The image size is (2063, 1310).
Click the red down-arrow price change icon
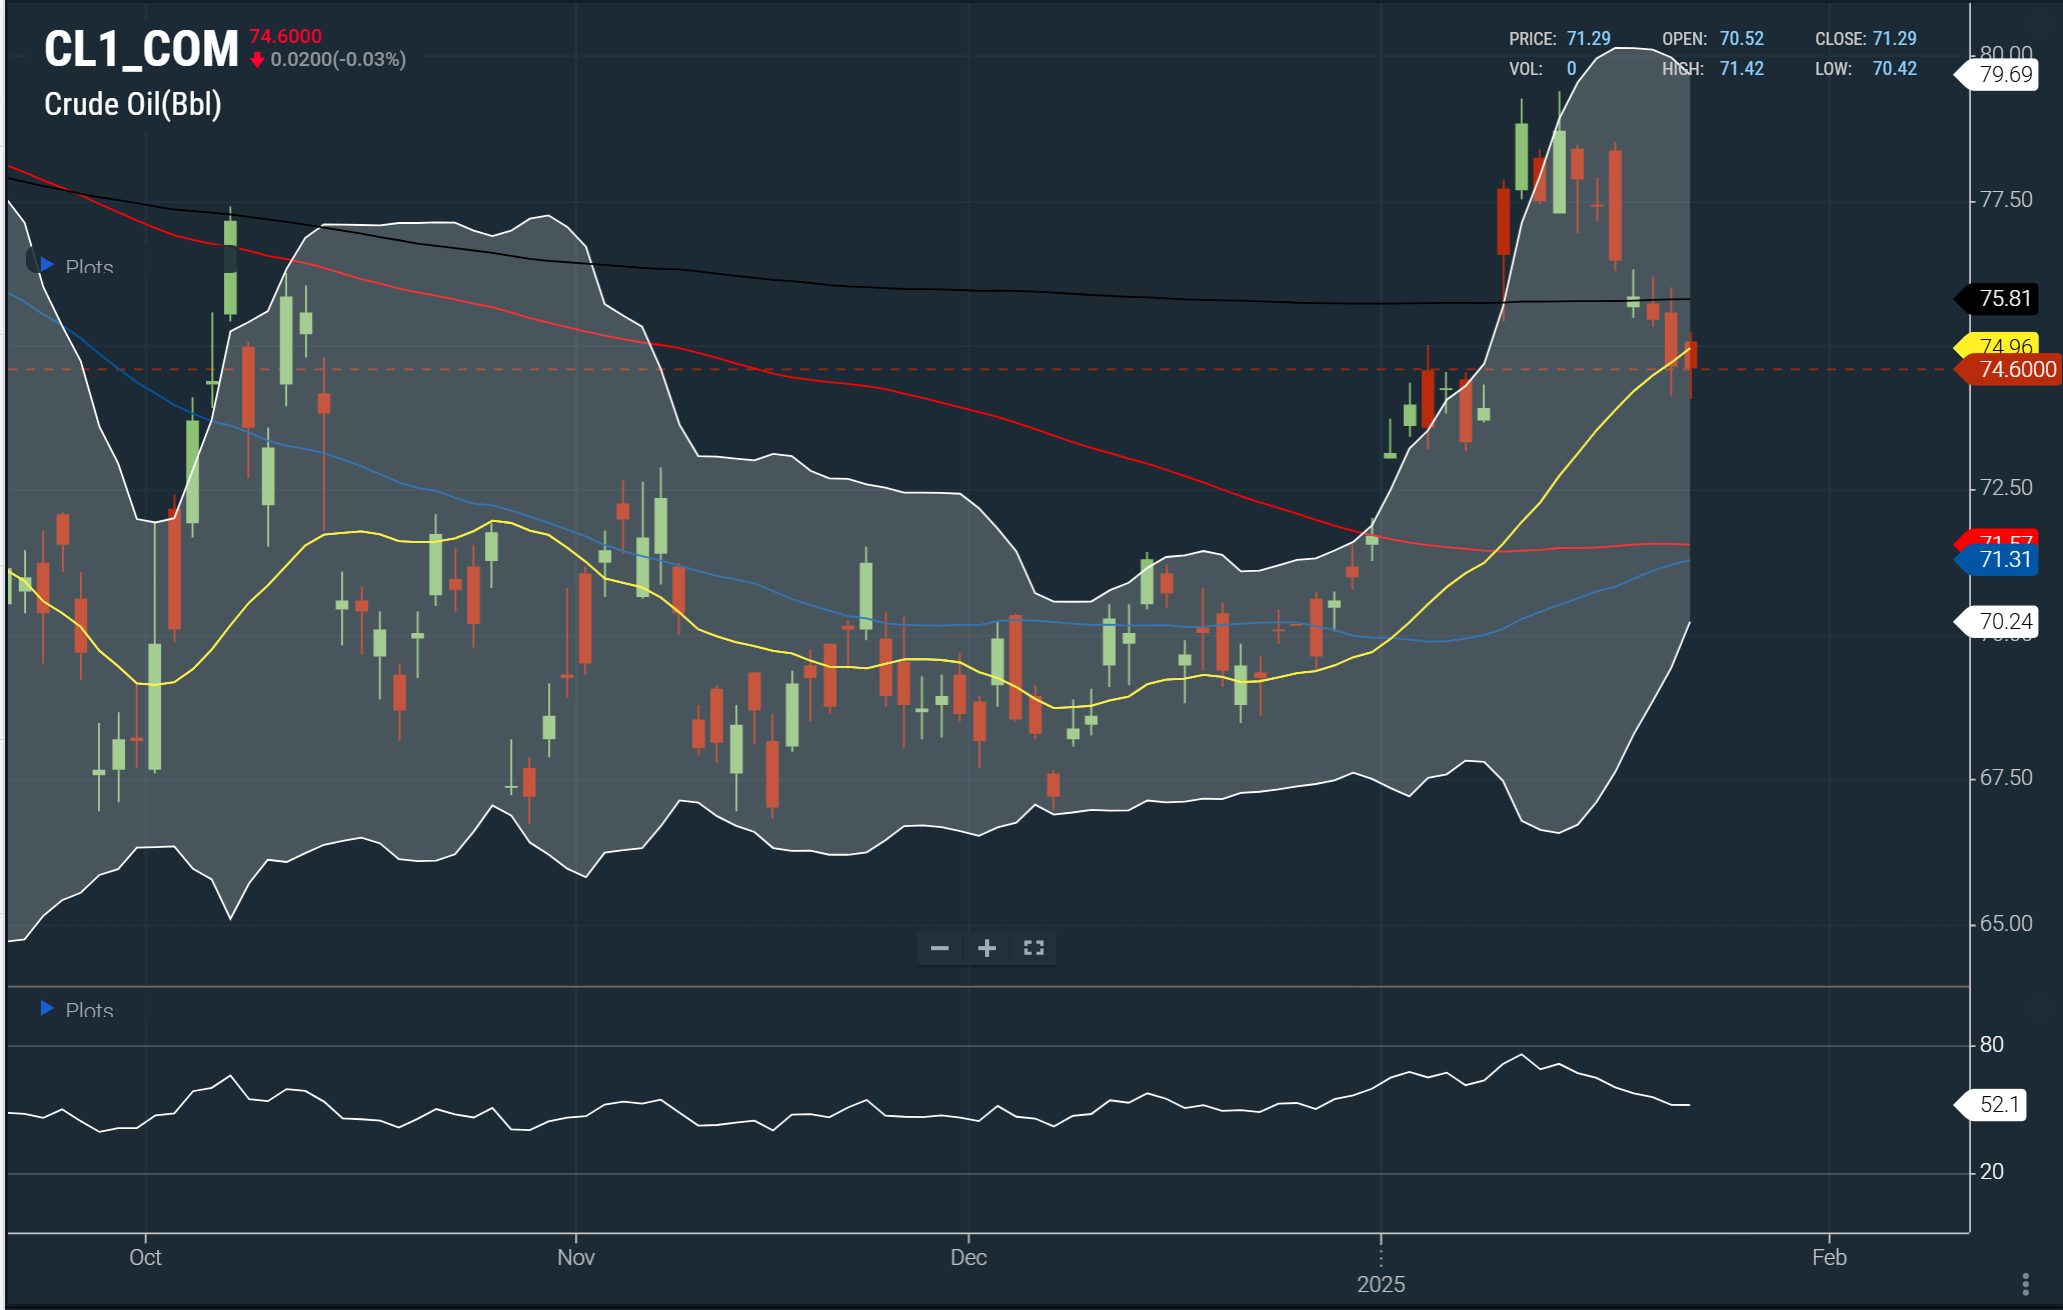click(x=257, y=60)
